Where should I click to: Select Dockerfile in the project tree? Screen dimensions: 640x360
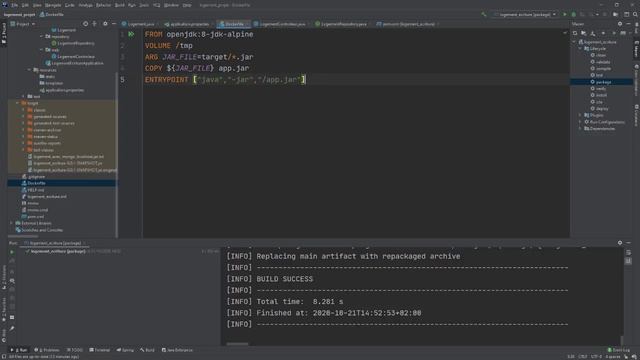(x=36, y=183)
